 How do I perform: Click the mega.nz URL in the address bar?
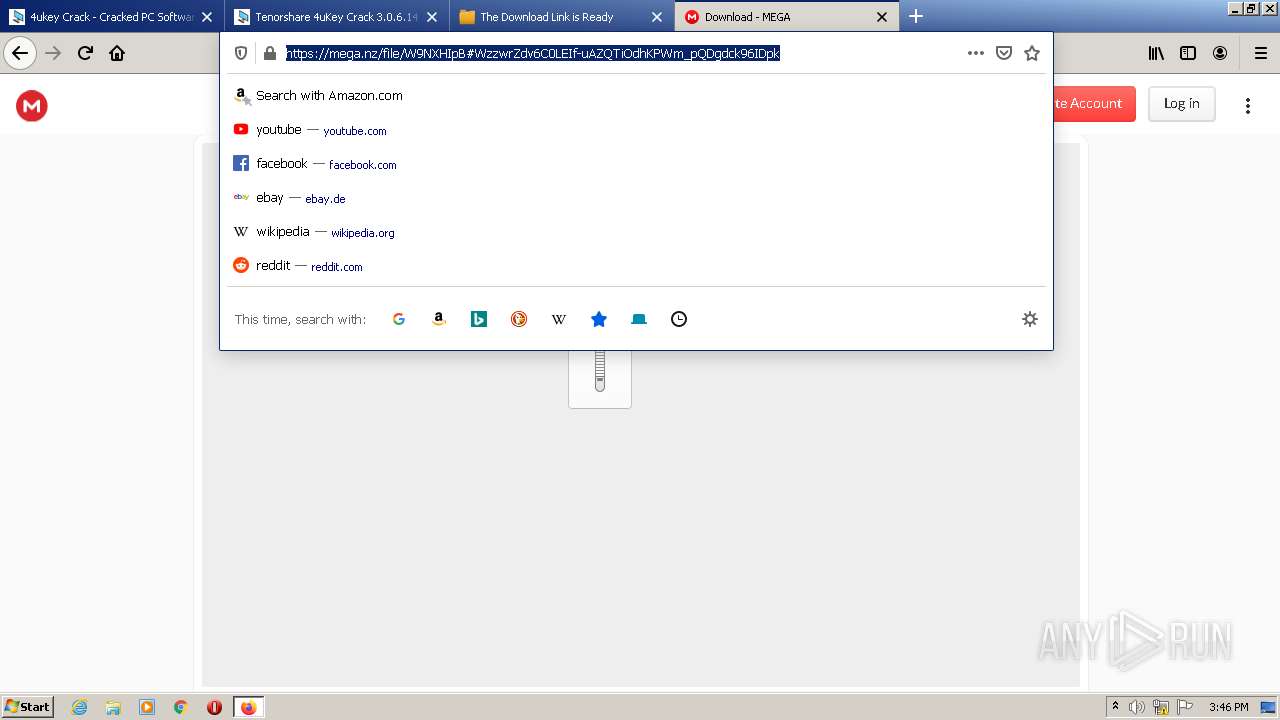[533, 54]
